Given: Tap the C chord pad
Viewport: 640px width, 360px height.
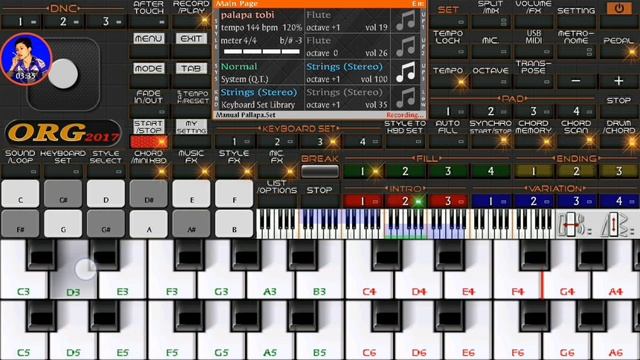Looking at the screenshot, I should [x=20, y=193].
